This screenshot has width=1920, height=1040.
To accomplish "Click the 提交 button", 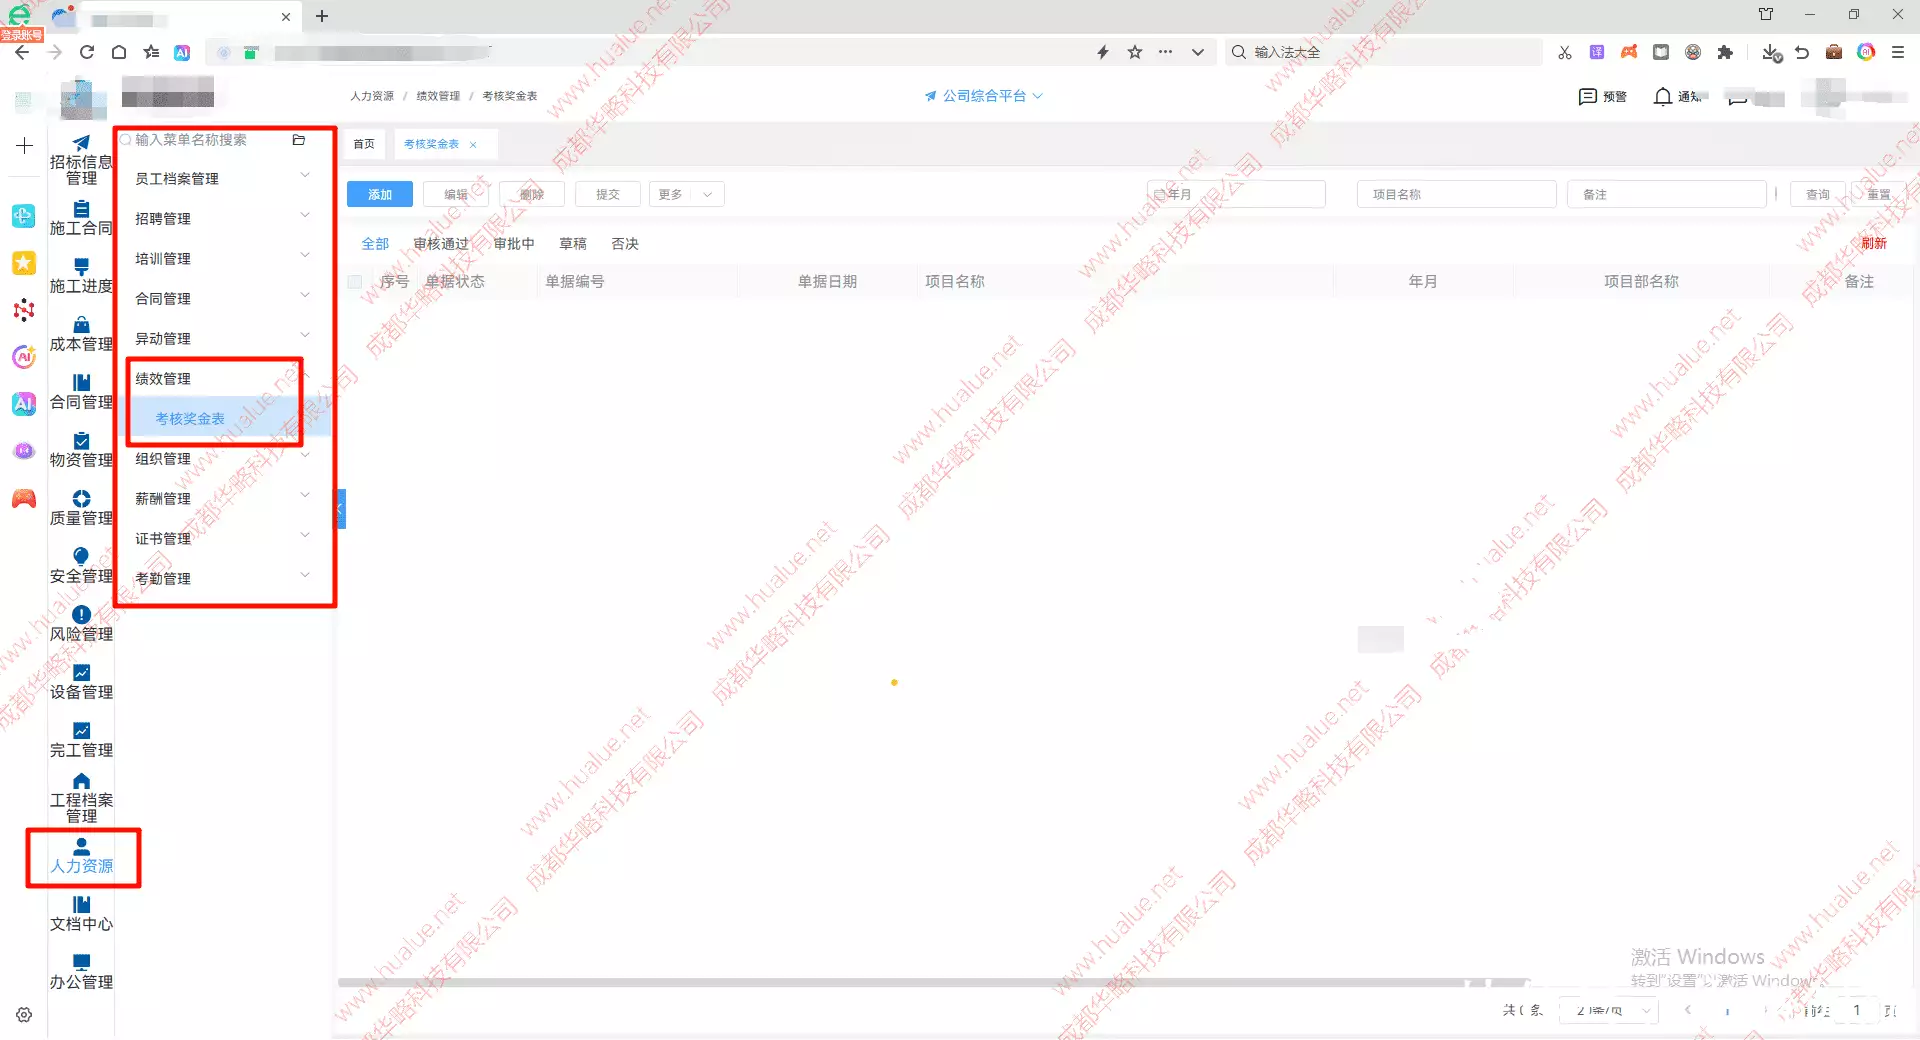I will [x=608, y=194].
